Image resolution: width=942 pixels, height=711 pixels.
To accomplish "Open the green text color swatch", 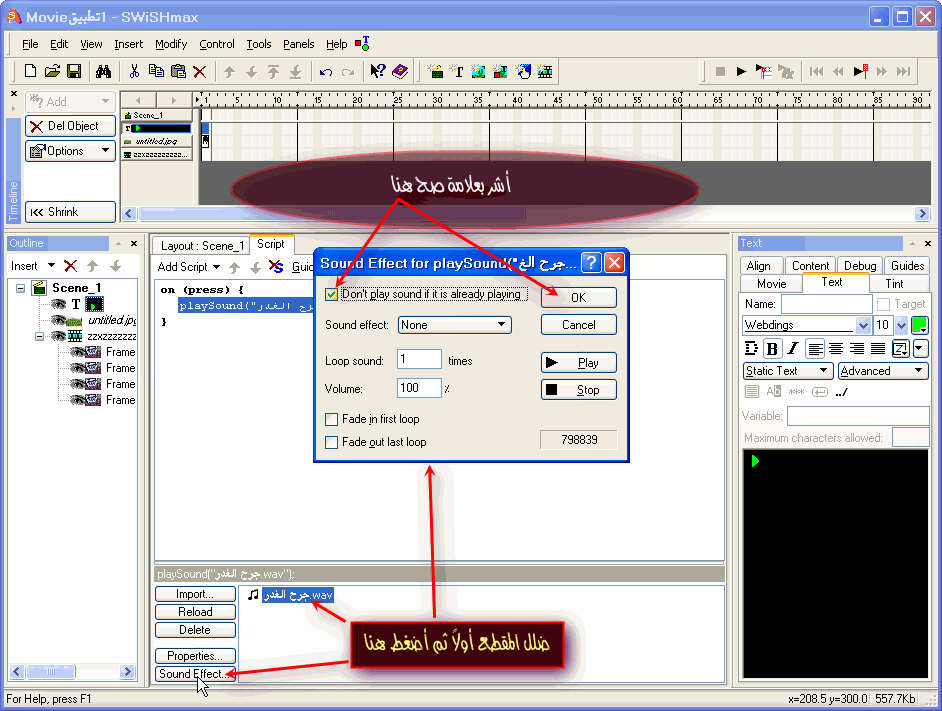I will (919, 325).
